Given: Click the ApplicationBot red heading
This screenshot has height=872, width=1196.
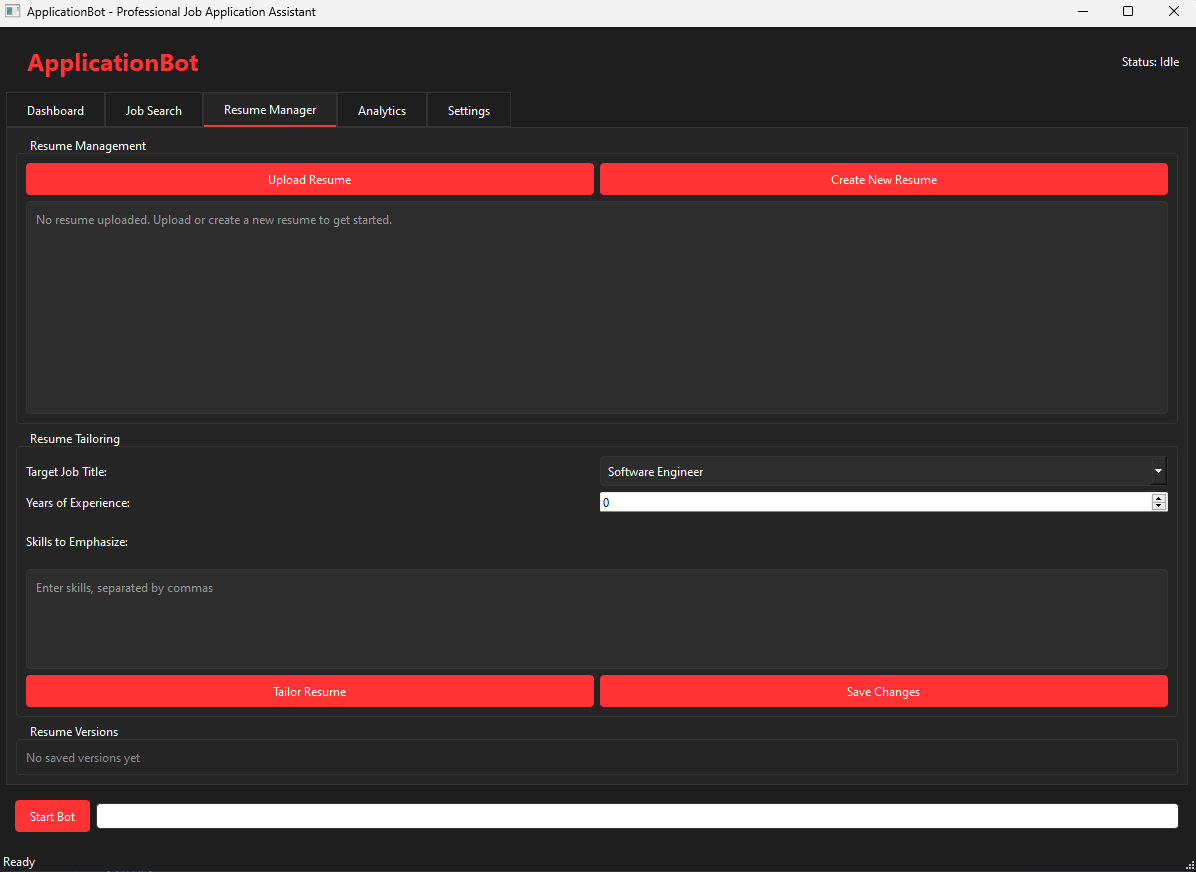Looking at the screenshot, I should (x=113, y=63).
